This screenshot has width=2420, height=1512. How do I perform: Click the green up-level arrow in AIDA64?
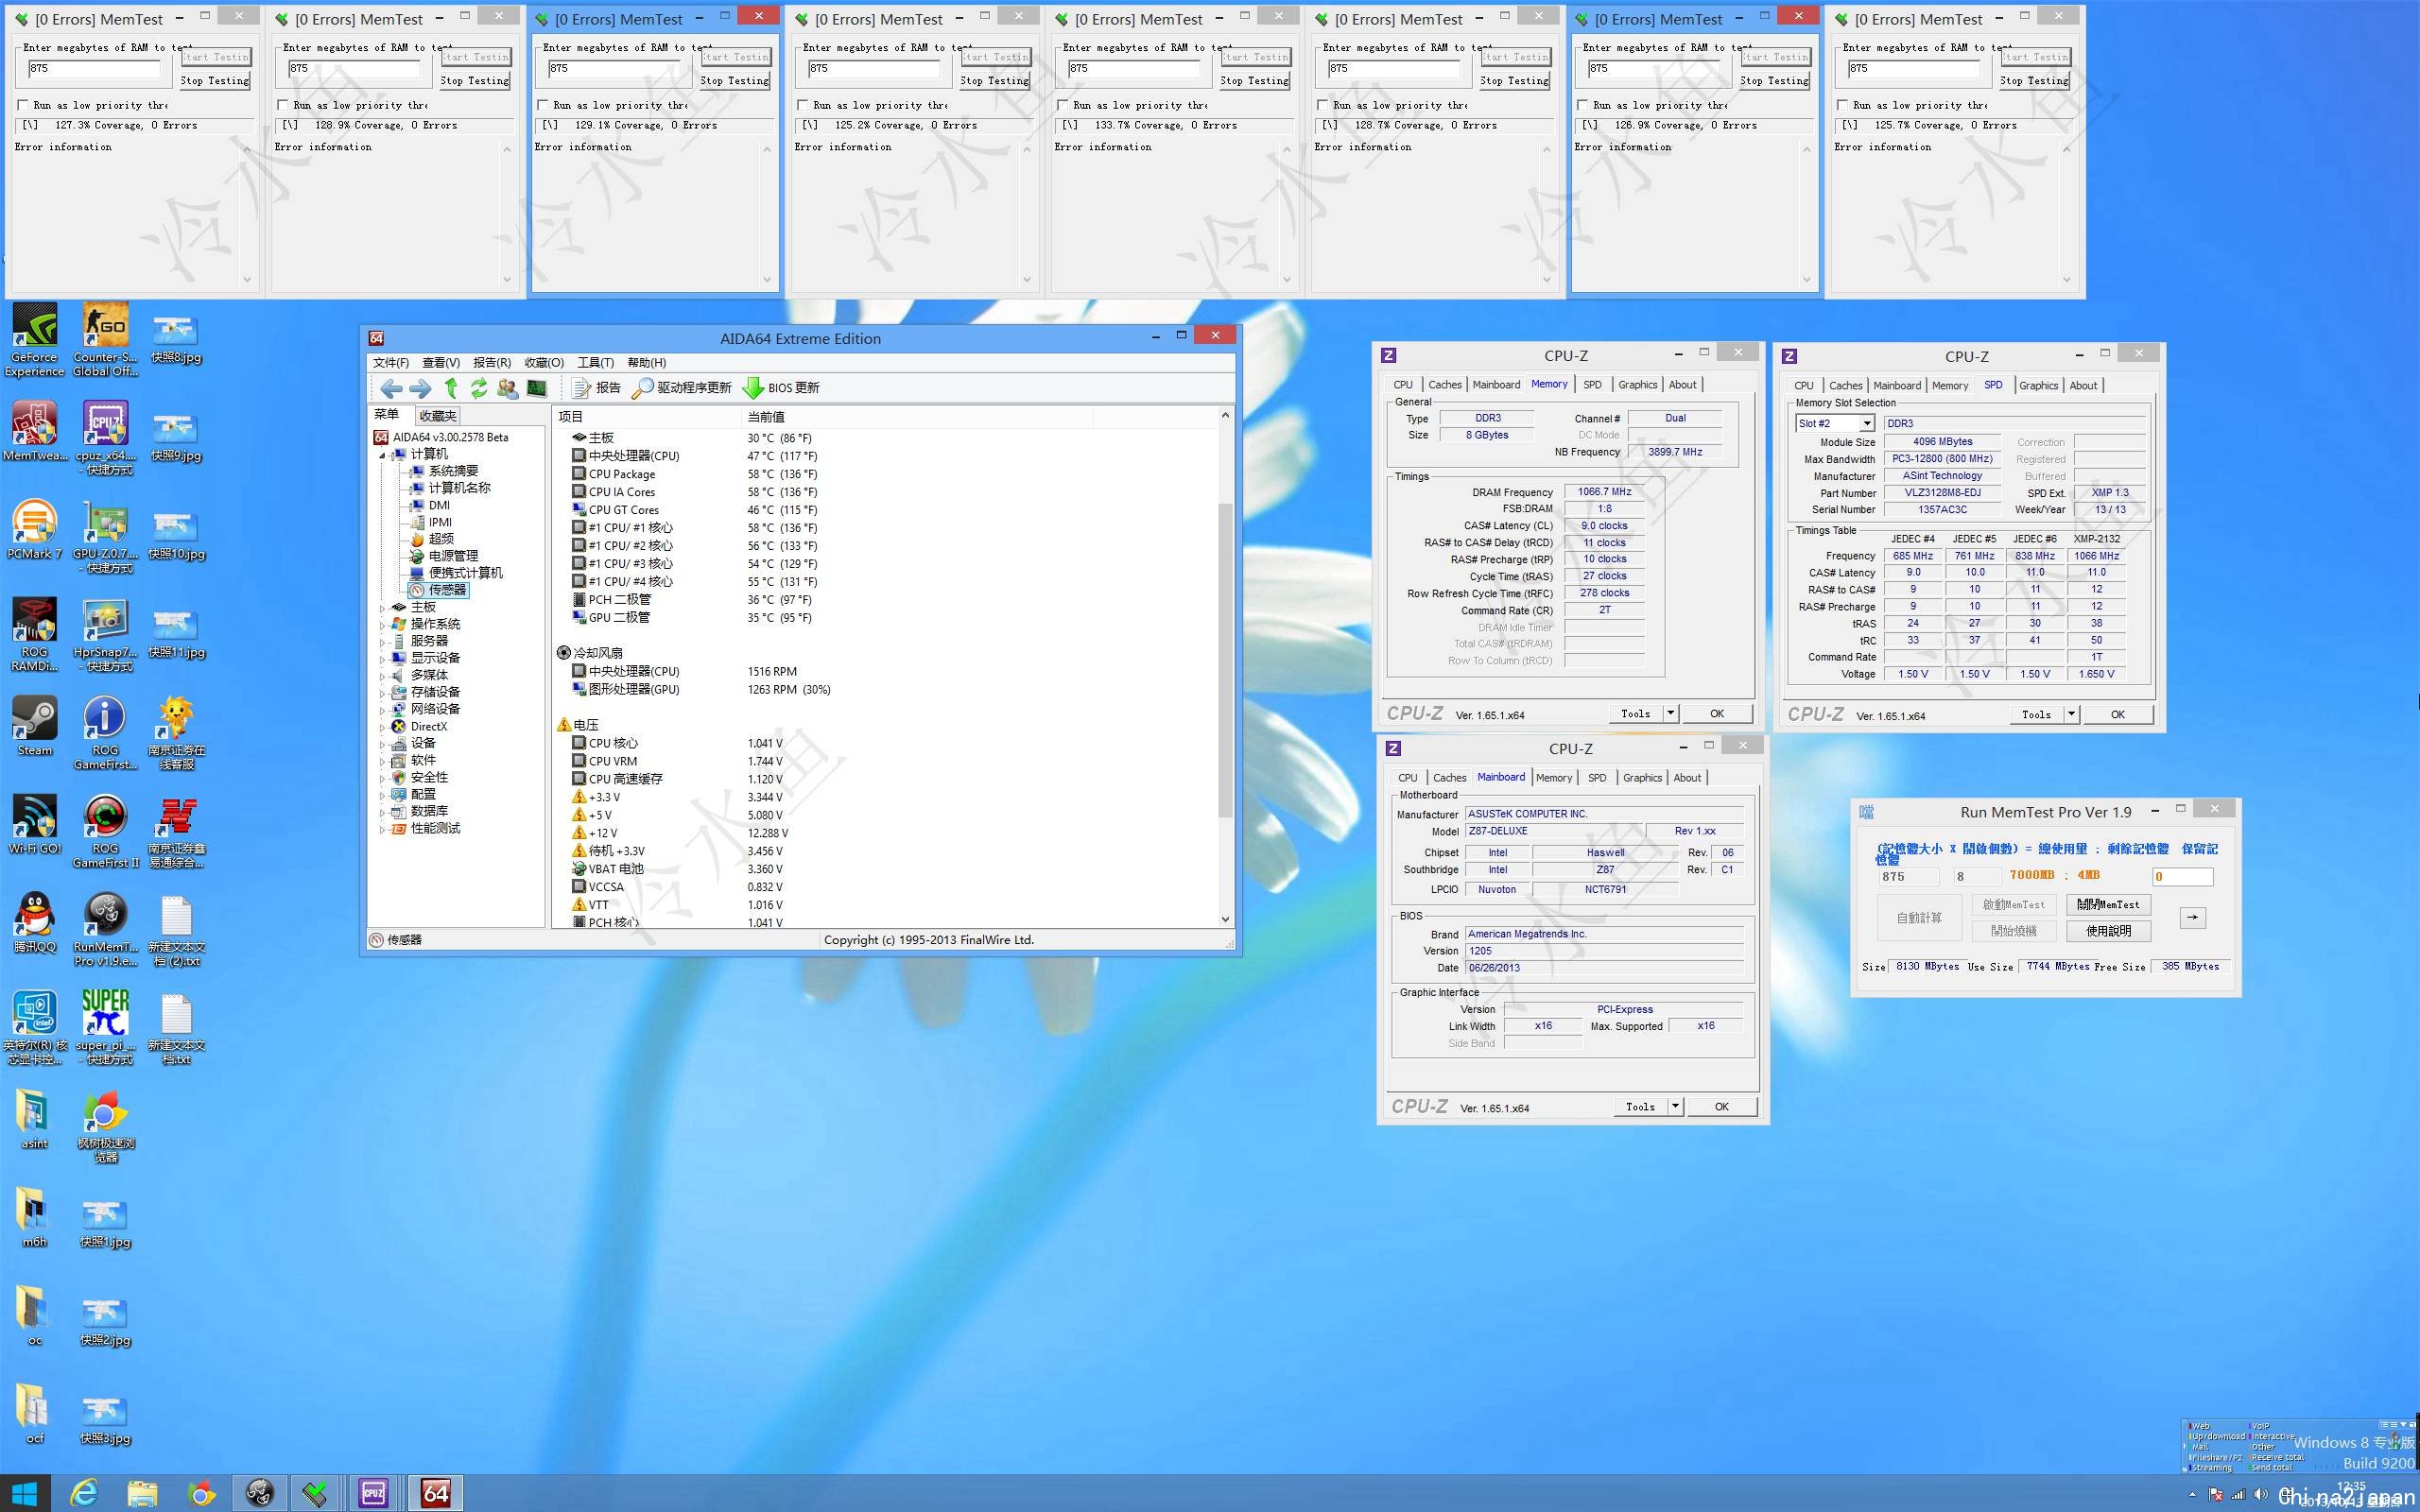point(451,388)
